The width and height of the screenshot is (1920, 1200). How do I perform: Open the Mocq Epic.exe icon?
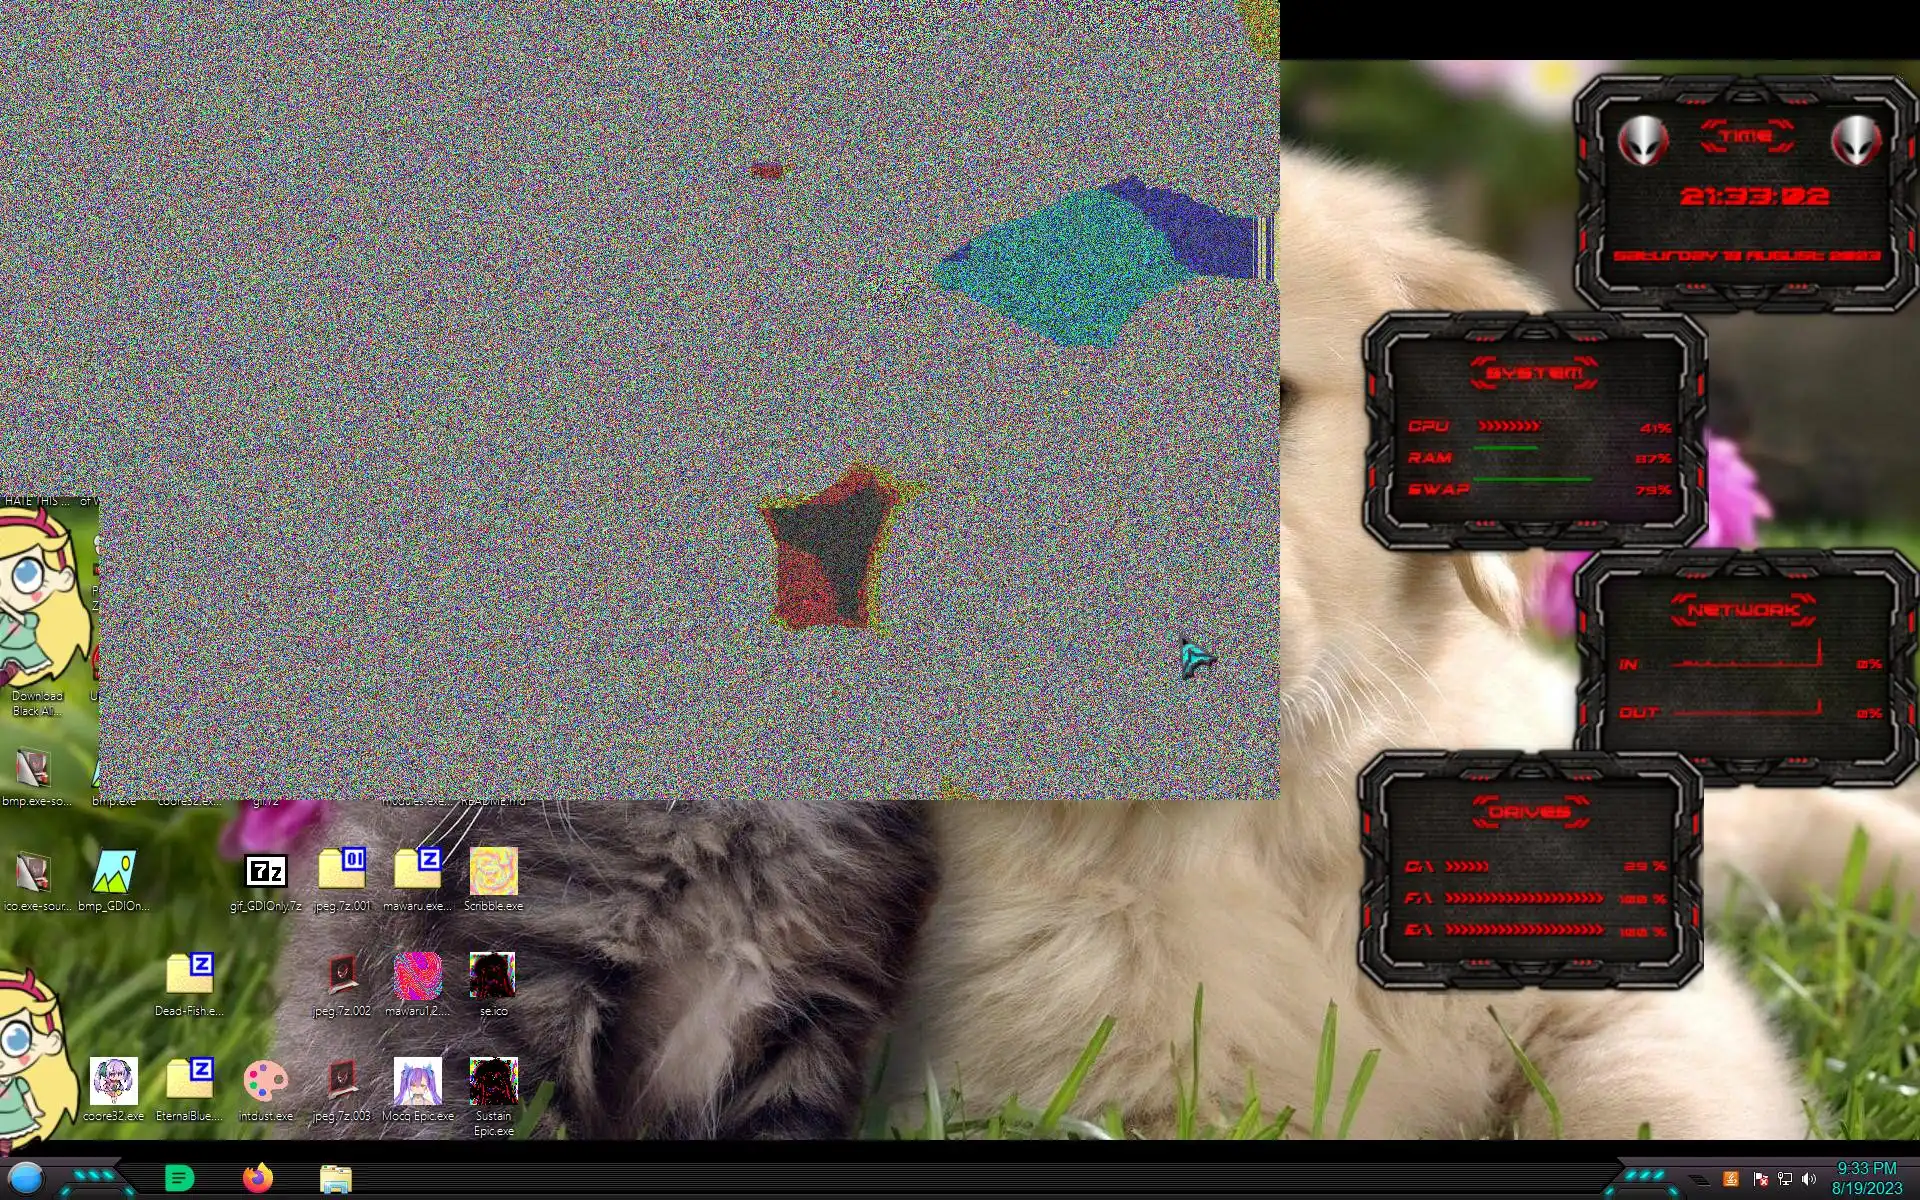click(x=418, y=1082)
